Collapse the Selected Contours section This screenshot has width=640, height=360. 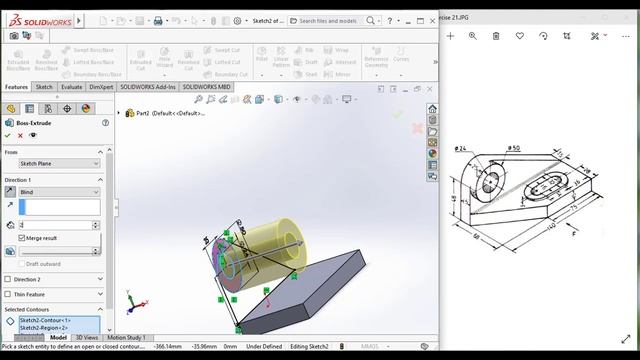pyautogui.click(x=100, y=309)
